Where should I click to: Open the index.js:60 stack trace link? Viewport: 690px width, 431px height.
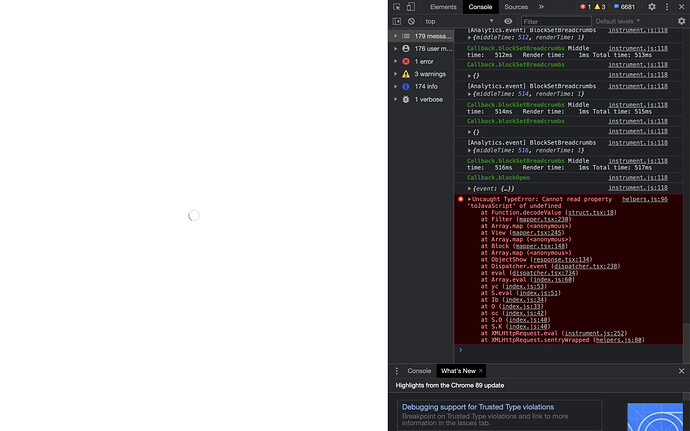pyautogui.click(x=551, y=280)
